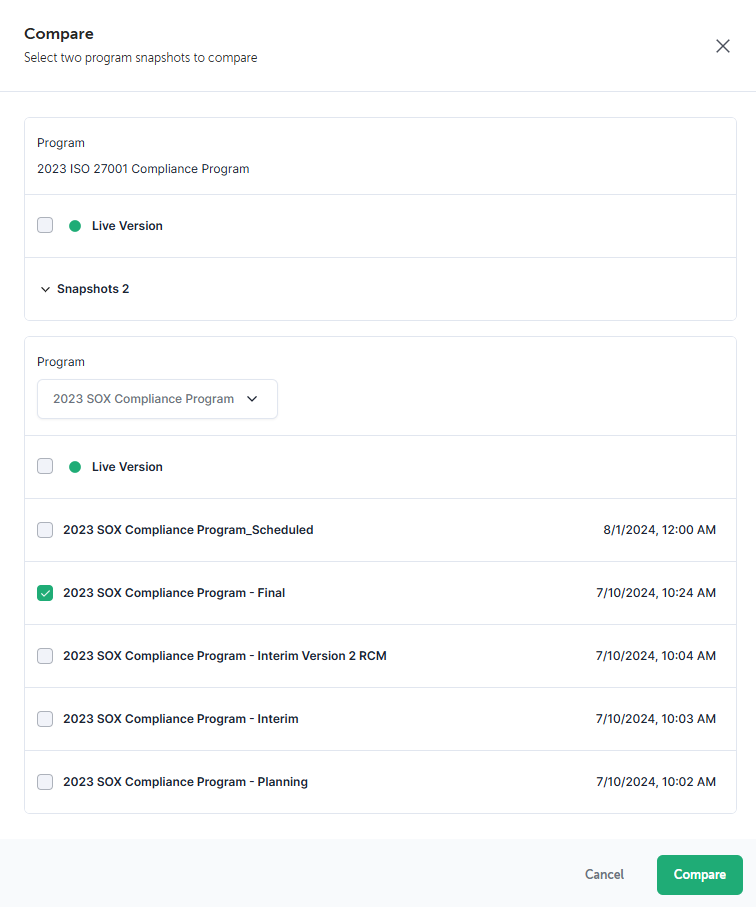756x907 pixels.
Task: Cancel the comparison dialog
Action: coord(604,875)
